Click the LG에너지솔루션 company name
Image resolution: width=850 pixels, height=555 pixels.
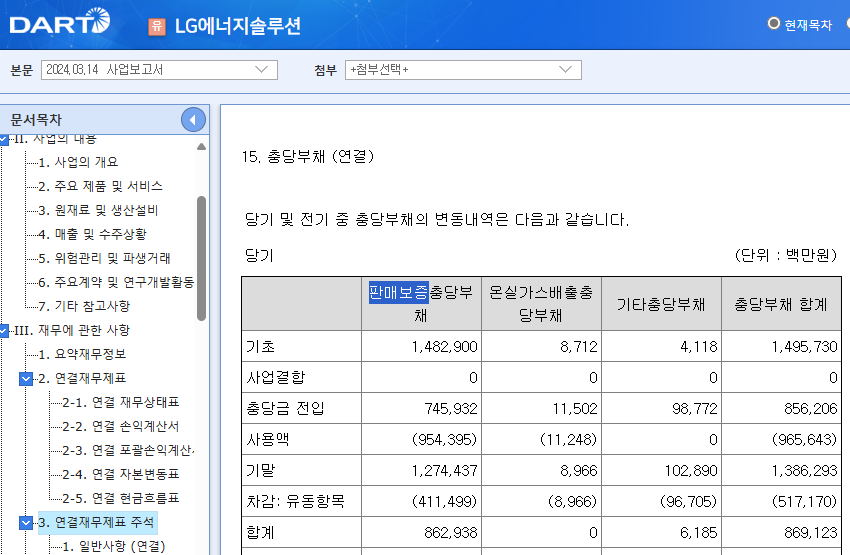coord(237,26)
